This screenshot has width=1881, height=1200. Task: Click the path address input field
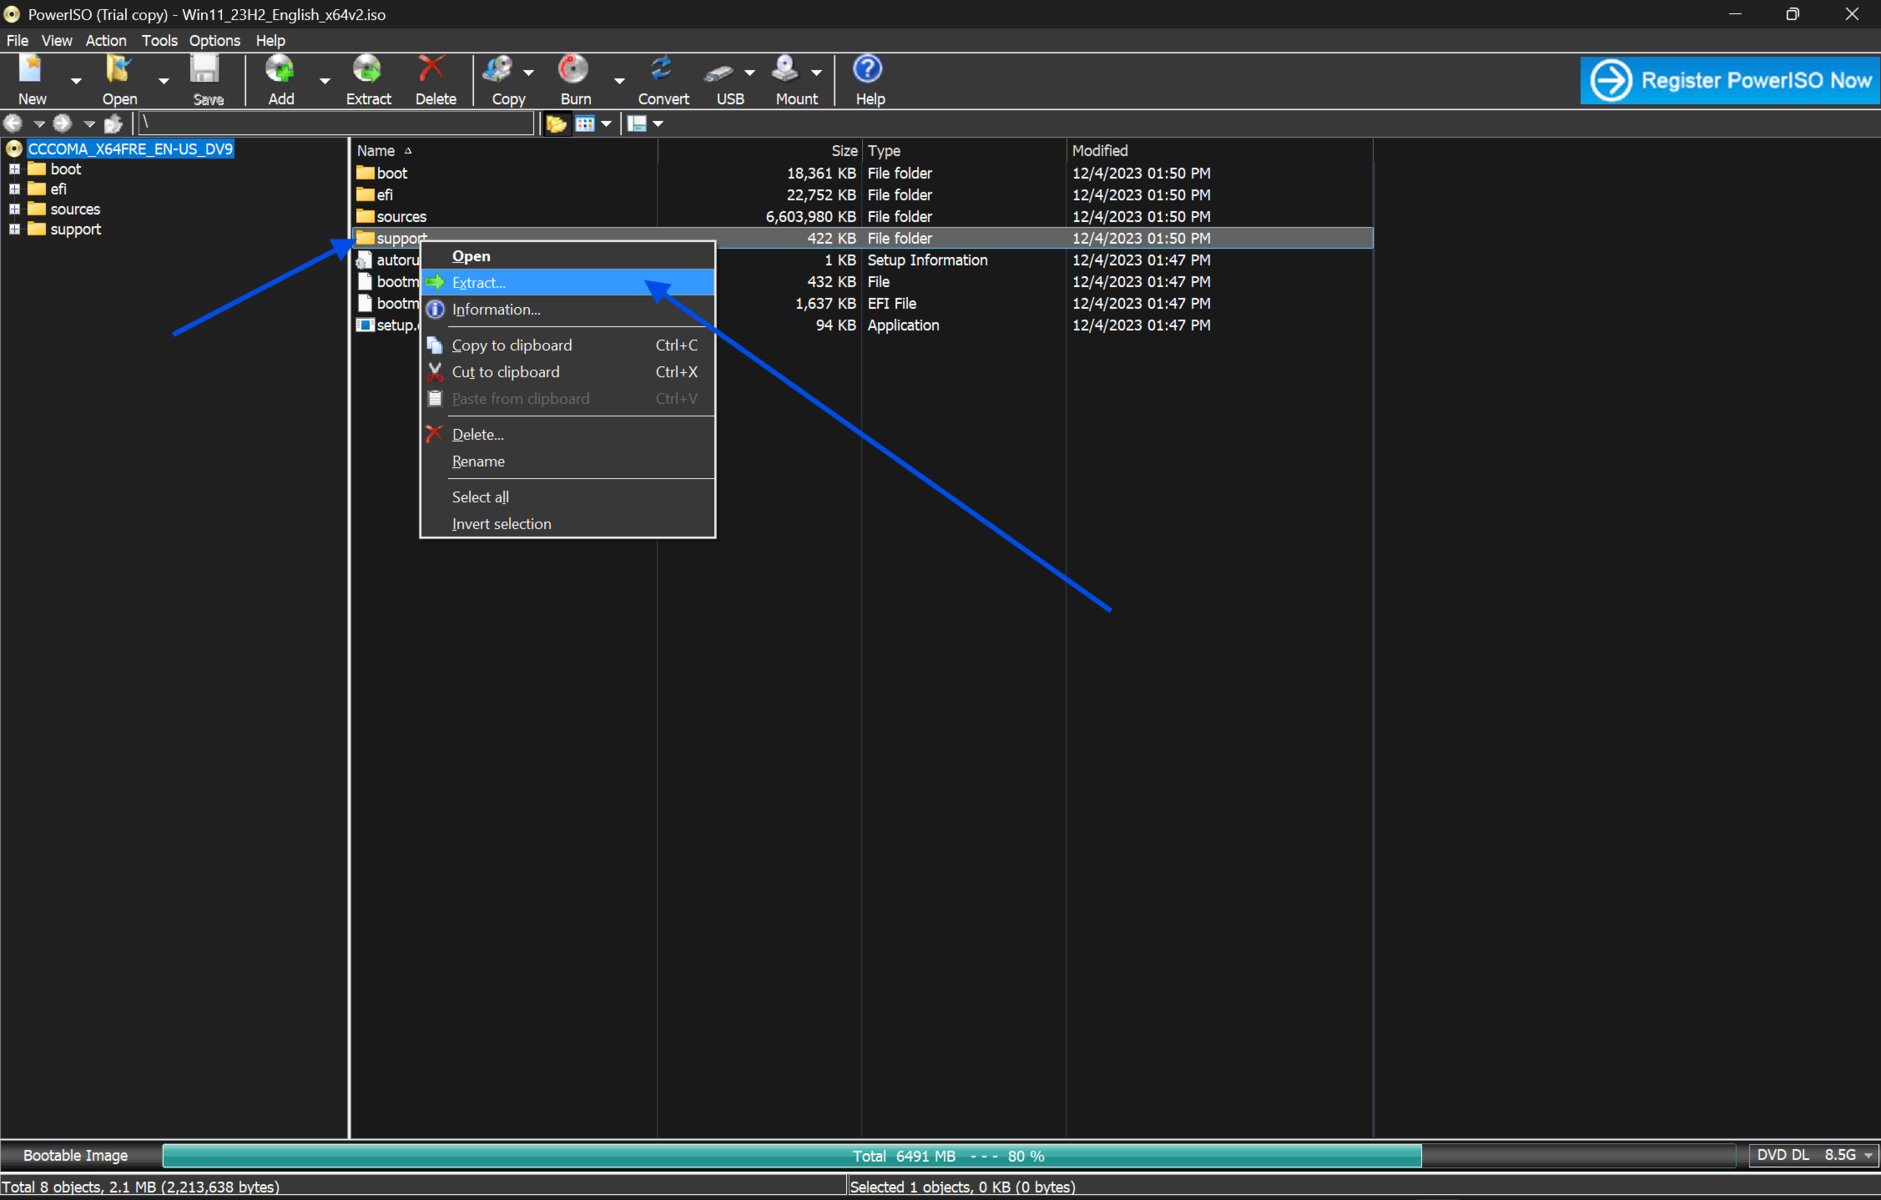pos(336,123)
